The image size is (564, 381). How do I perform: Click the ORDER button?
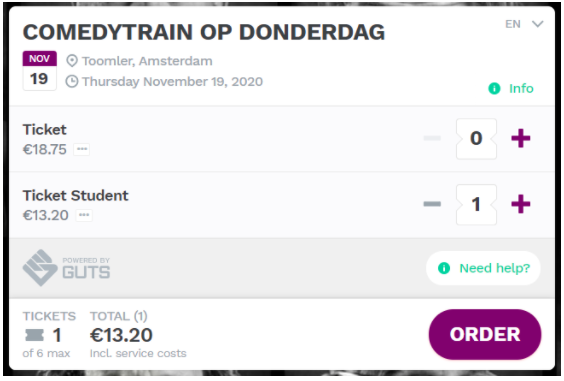click(485, 334)
